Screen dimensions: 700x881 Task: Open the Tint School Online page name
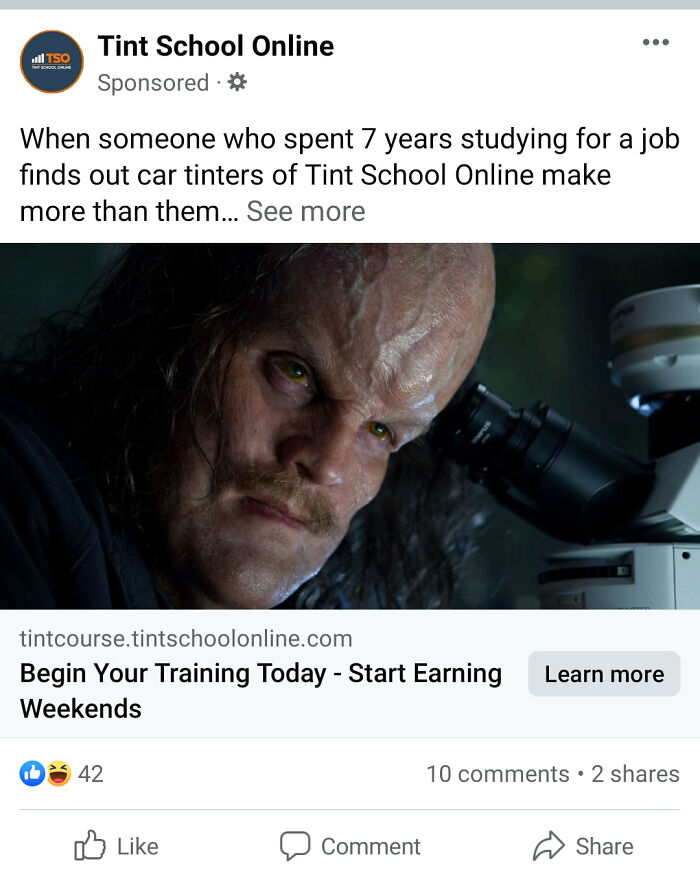(216, 46)
